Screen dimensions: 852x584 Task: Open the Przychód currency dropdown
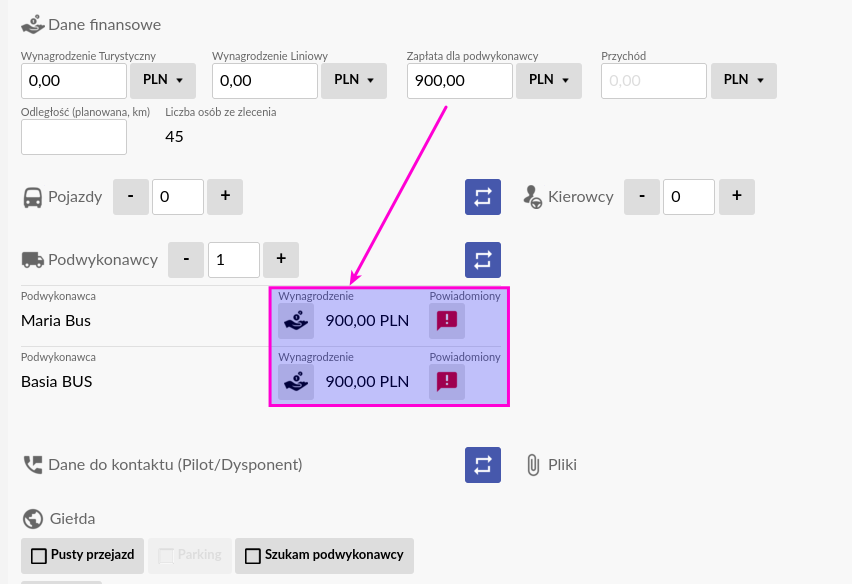point(744,80)
